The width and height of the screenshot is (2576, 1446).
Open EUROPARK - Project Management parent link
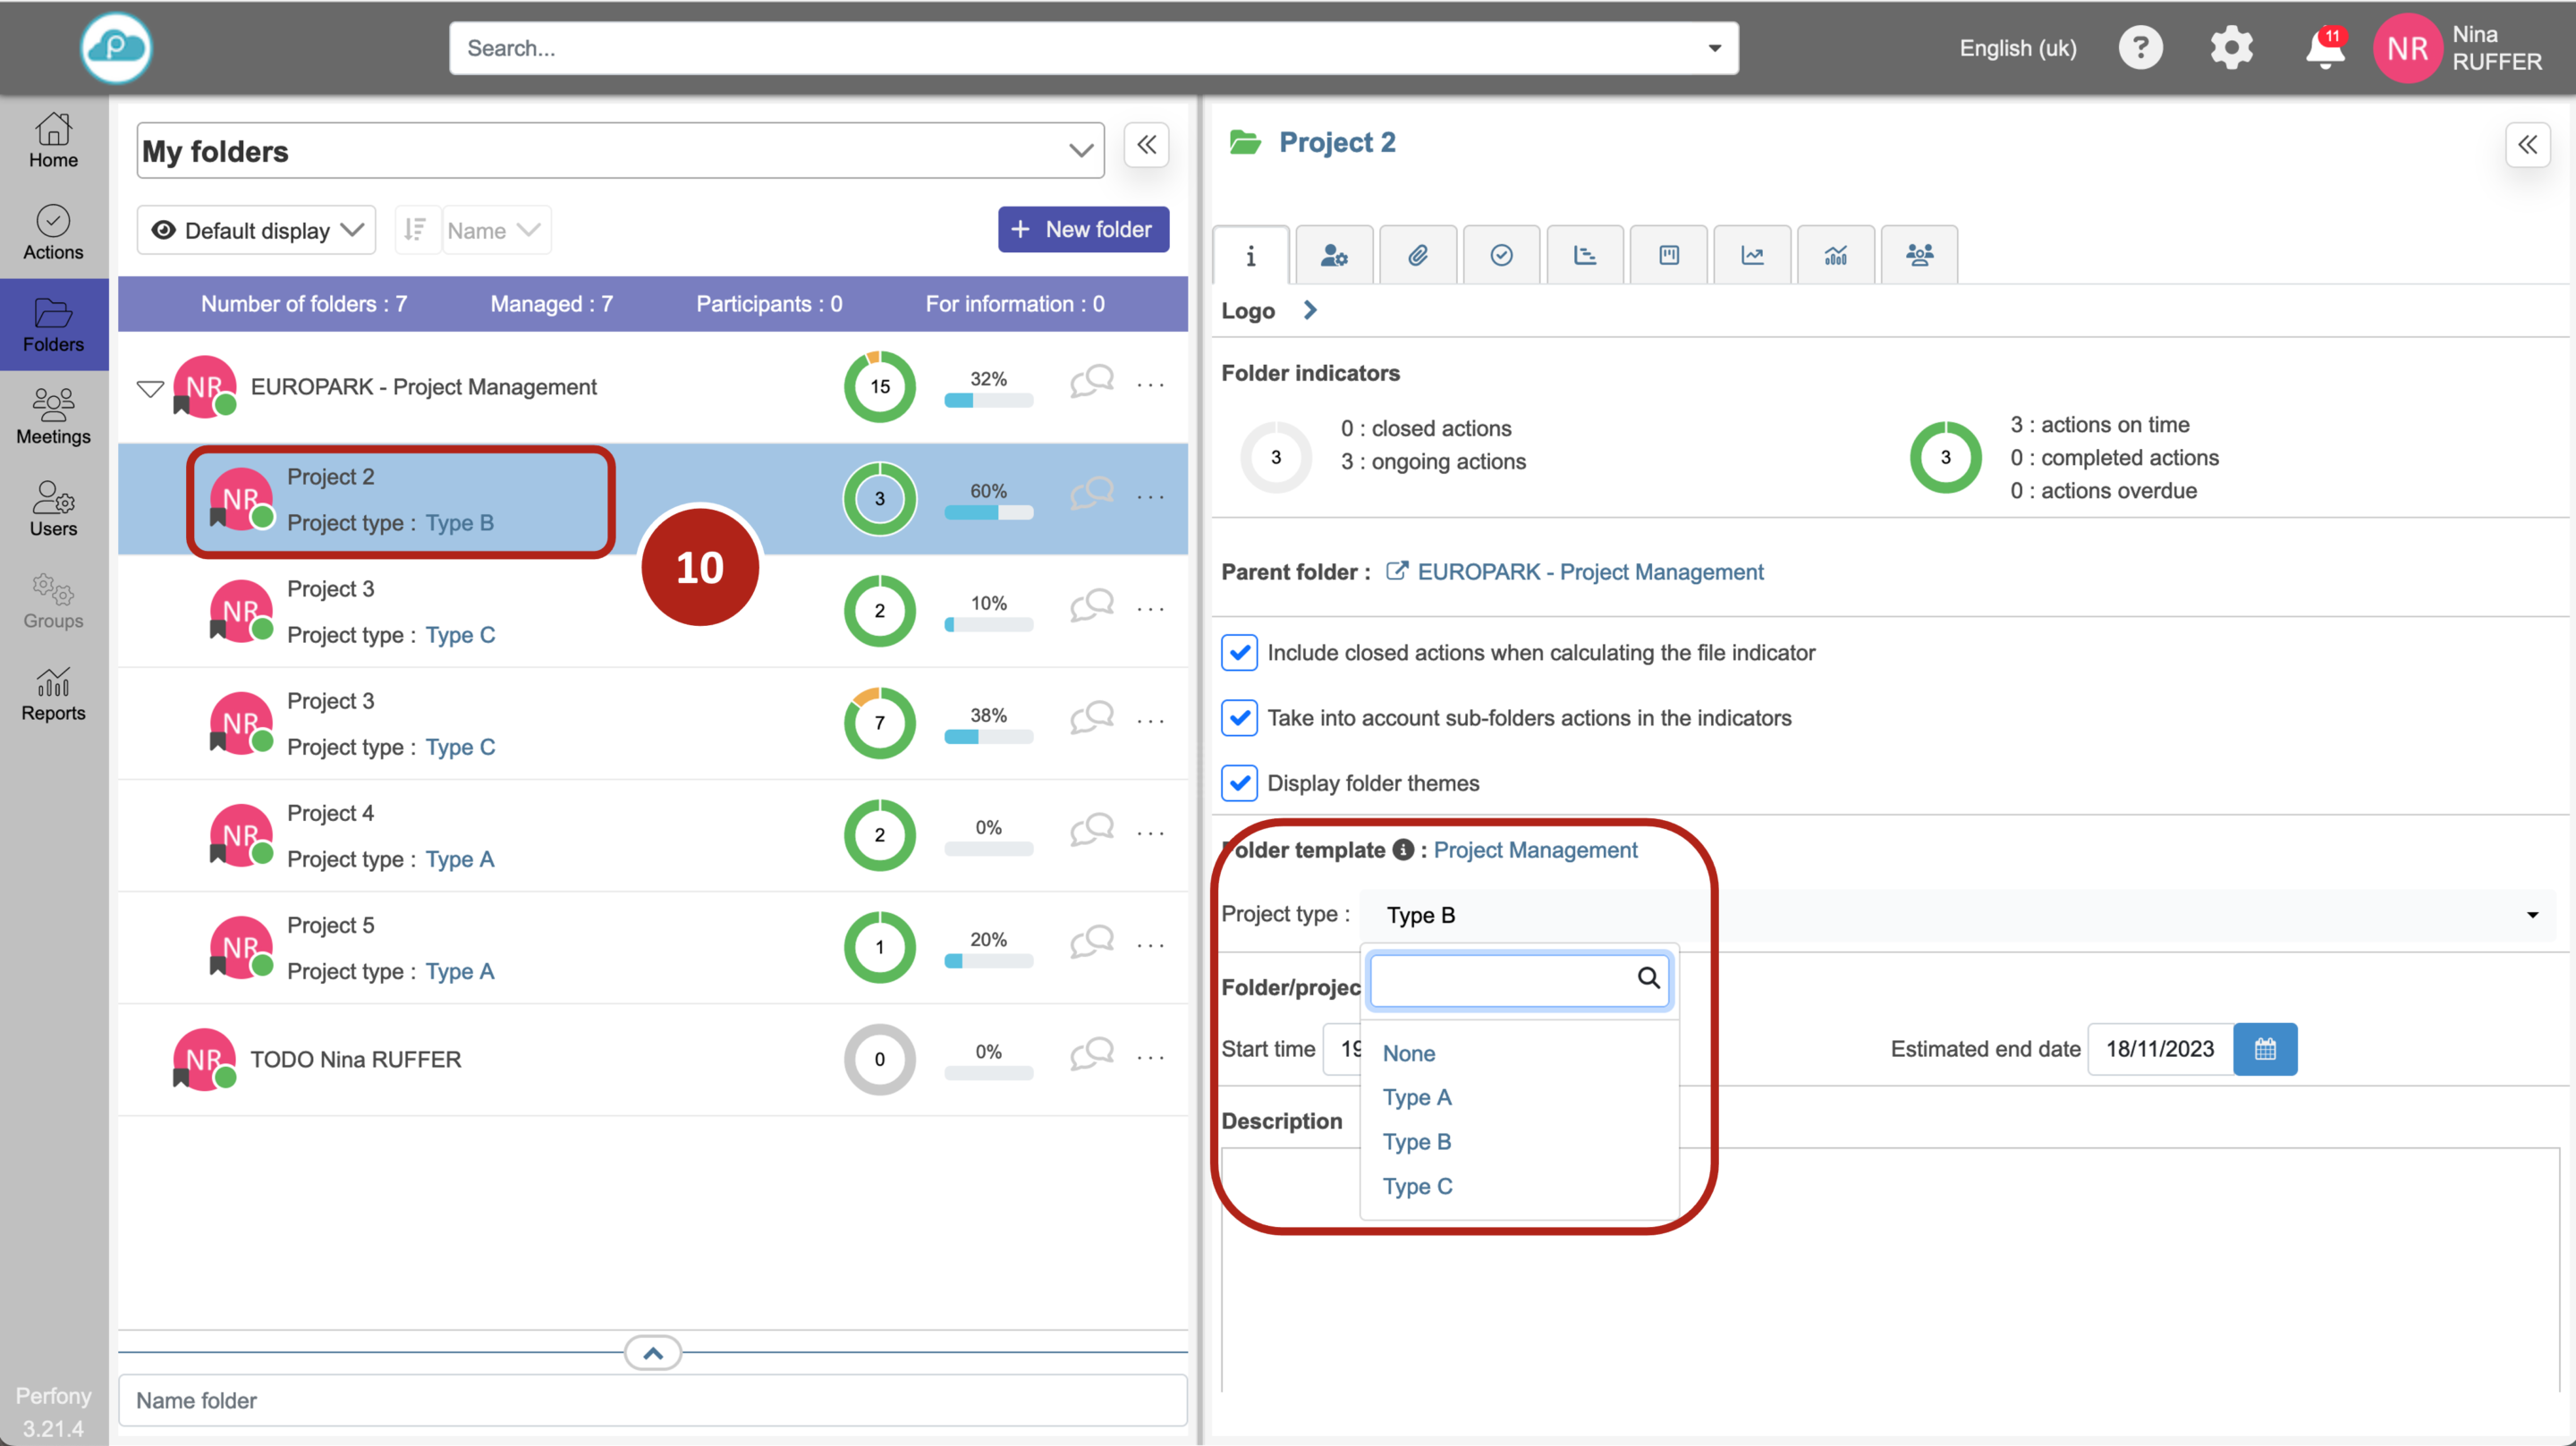pyautogui.click(x=1589, y=572)
